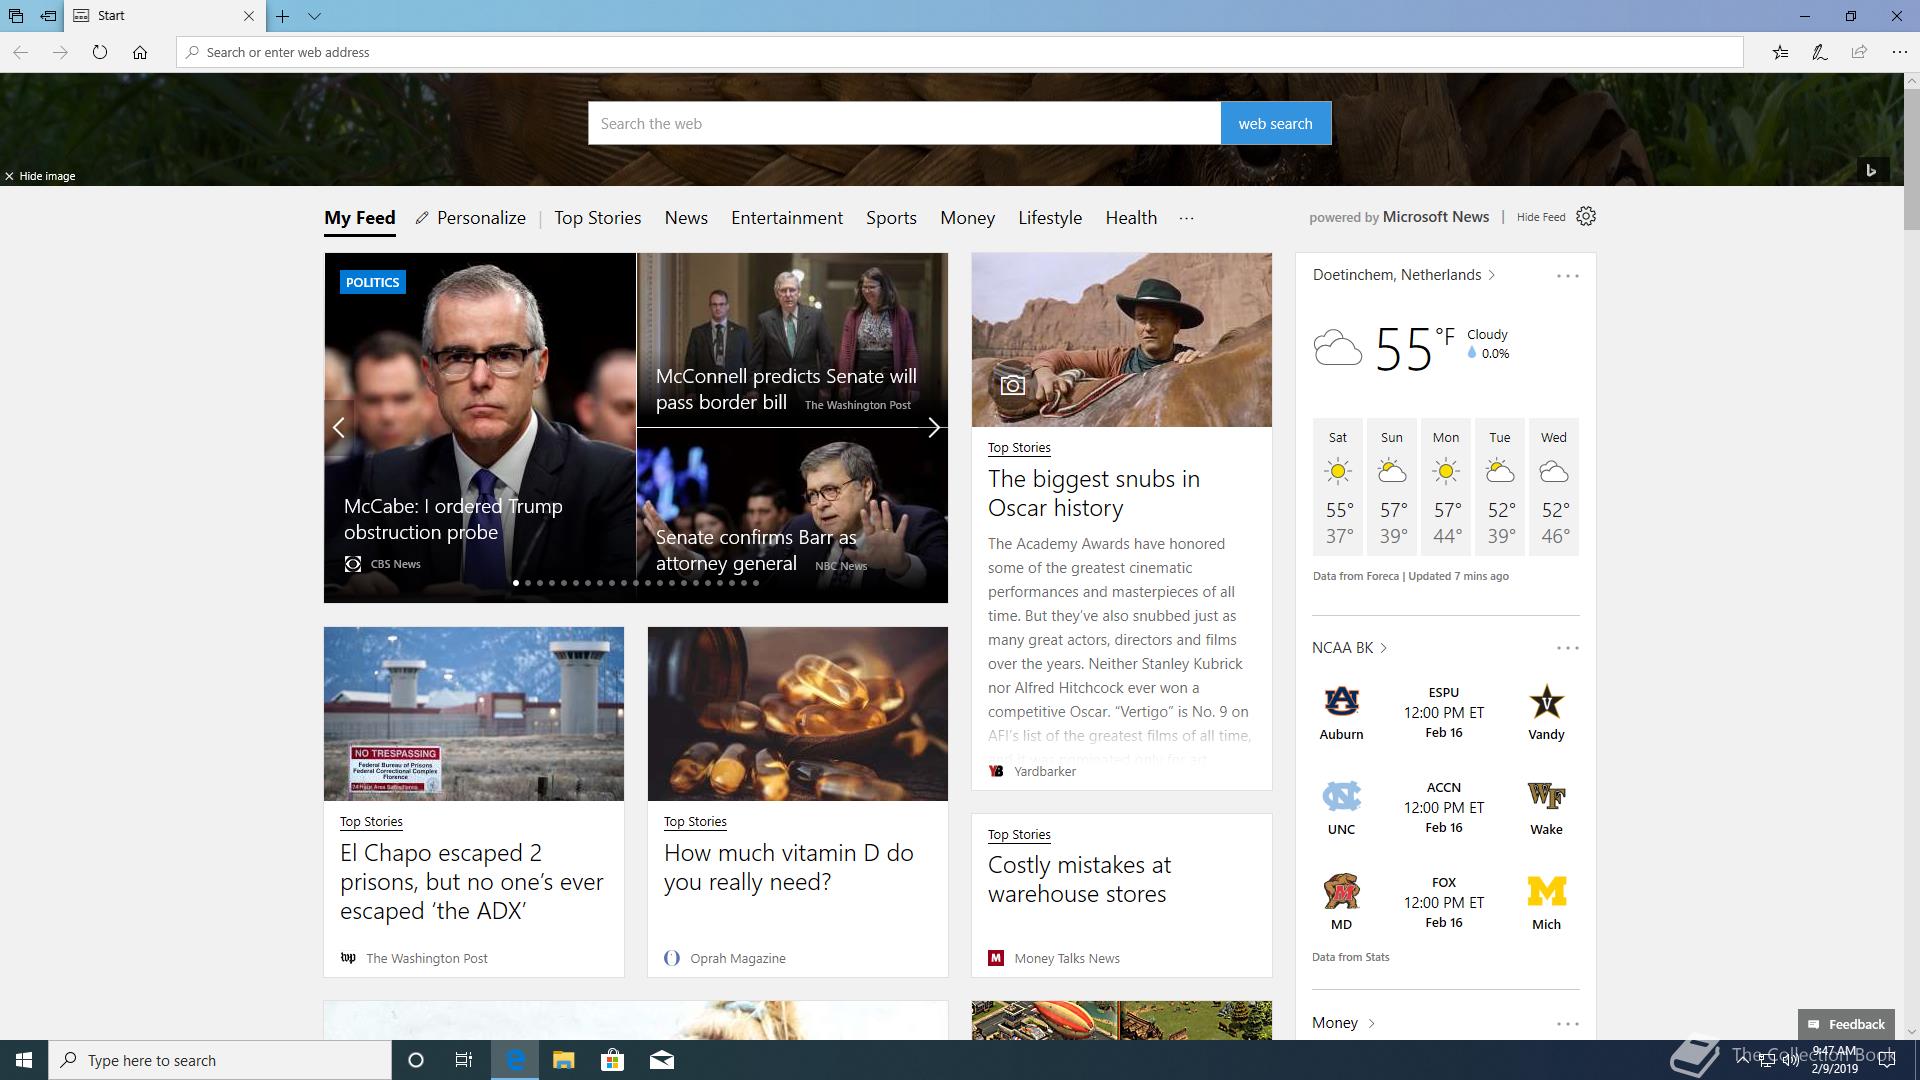Open feed settings gear icon
This screenshot has width=1920, height=1080.
point(1586,216)
